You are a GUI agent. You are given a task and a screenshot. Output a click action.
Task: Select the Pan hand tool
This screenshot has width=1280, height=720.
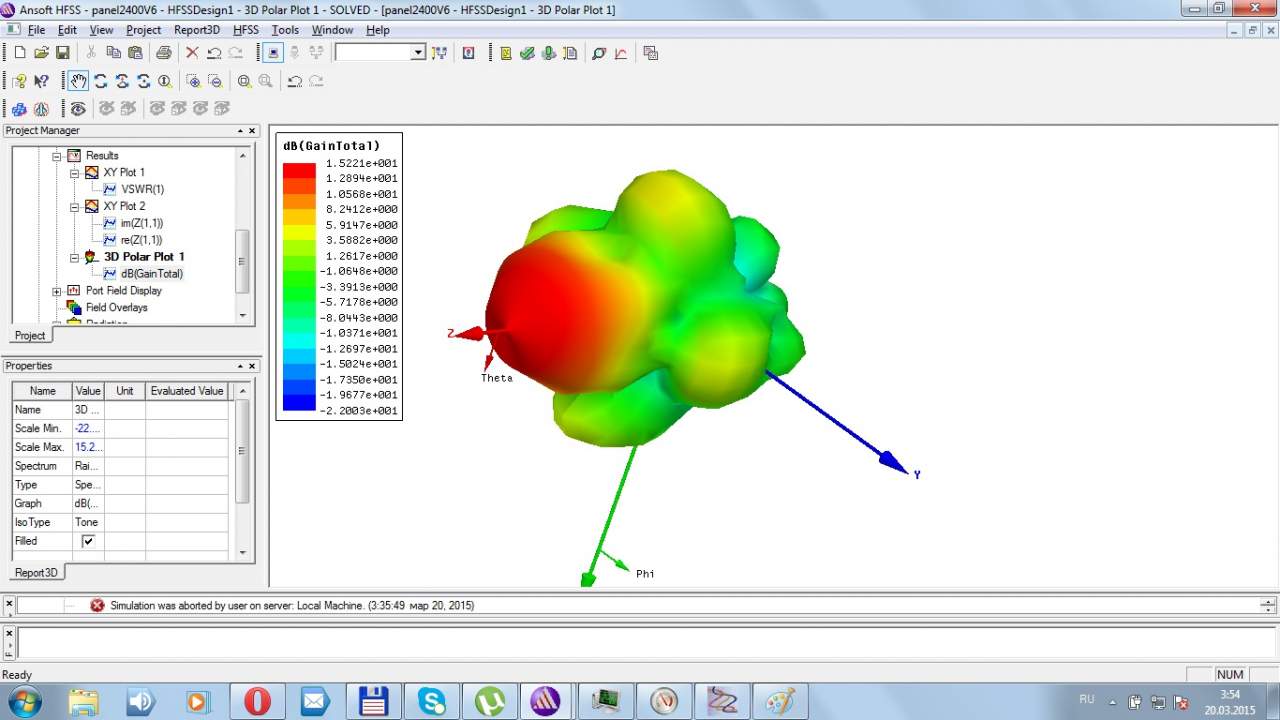pyautogui.click(x=78, y=81)
